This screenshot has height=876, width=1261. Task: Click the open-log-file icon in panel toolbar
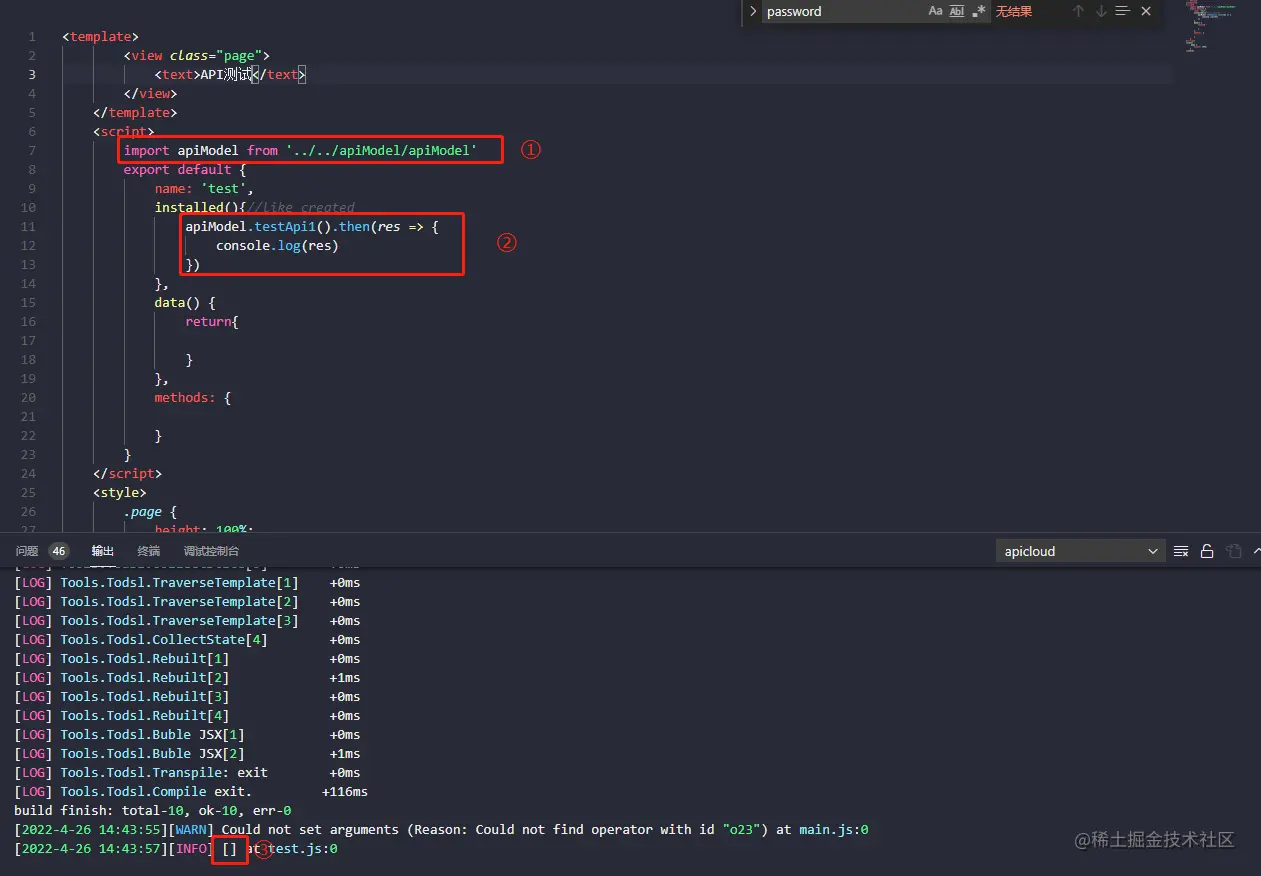click(x=1234, y=551)
